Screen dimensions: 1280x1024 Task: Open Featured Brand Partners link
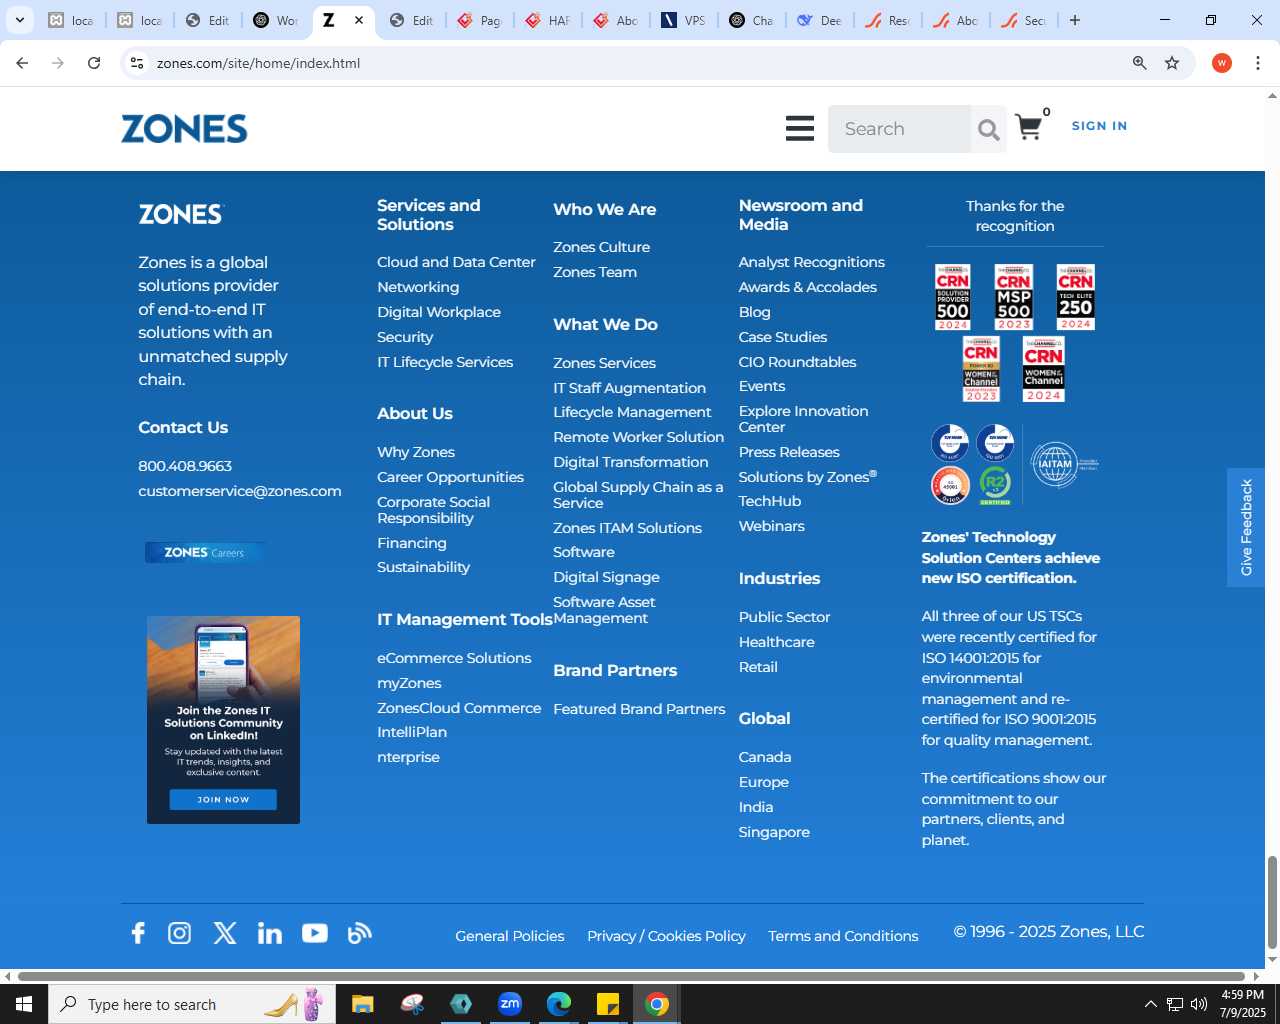(639, 709)
